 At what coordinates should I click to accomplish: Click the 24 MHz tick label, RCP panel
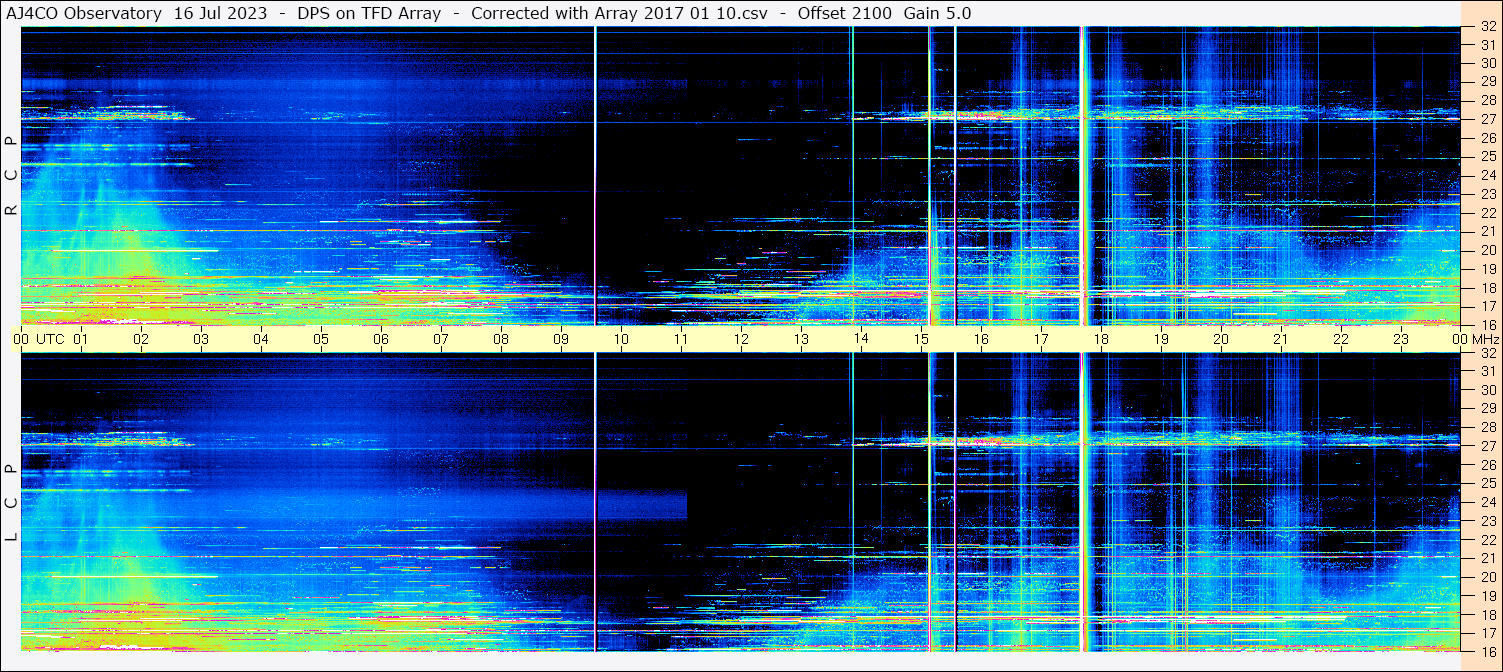coord(1488,175)
